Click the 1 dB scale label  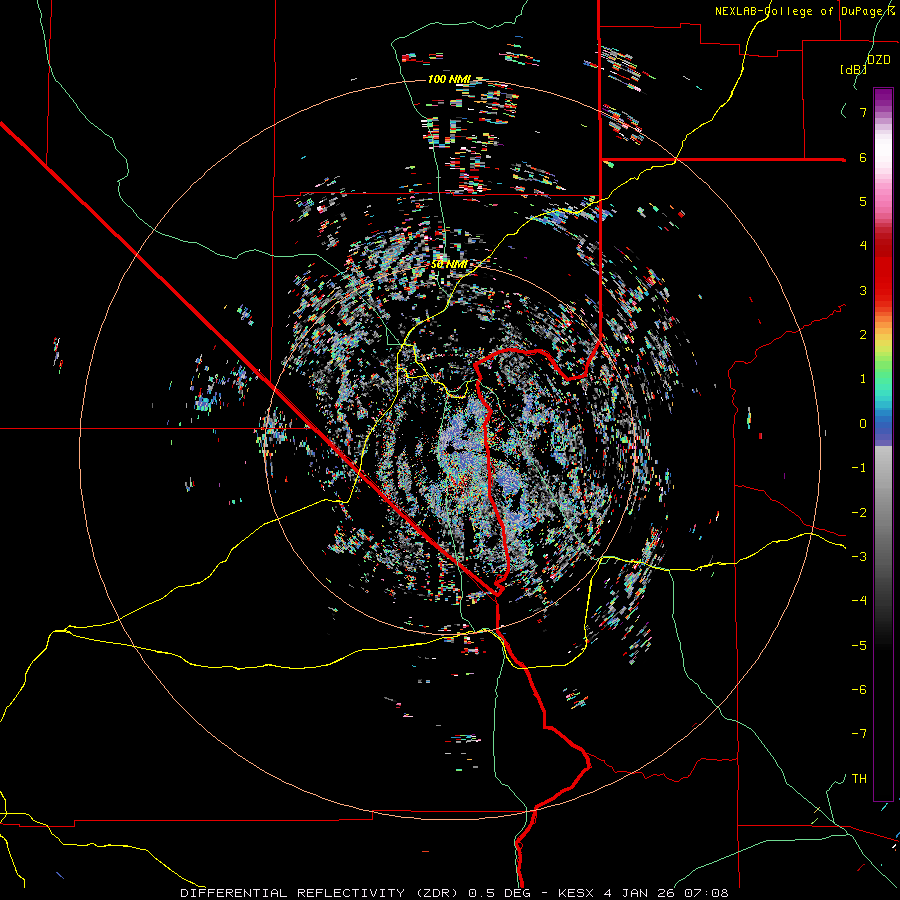click(x=863, y=379)
